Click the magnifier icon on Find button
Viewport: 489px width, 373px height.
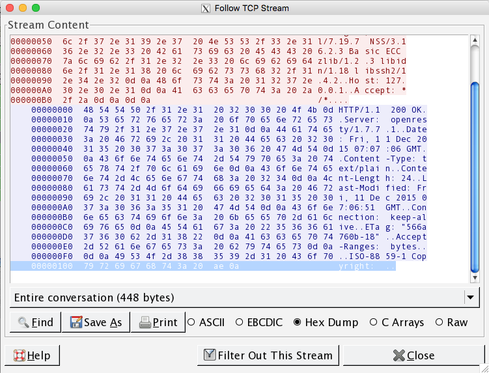tap(23, 322)
